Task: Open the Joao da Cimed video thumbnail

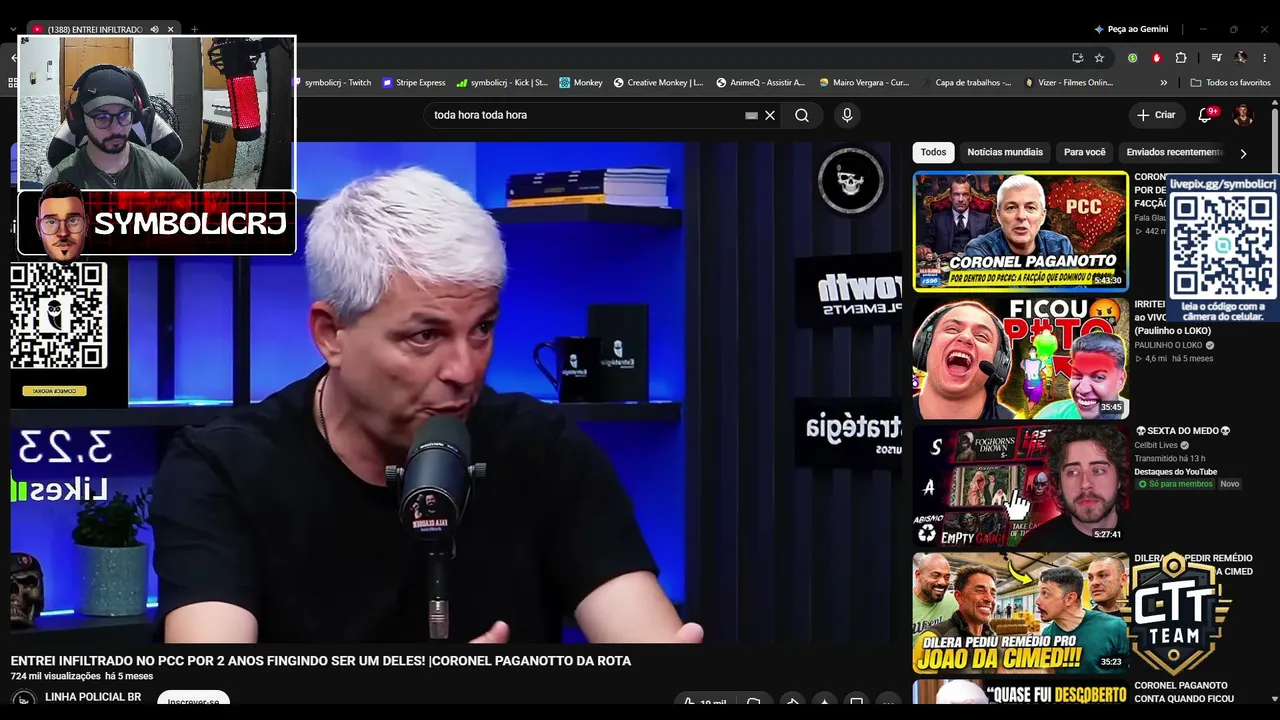Action: (x=1020, y=612)
